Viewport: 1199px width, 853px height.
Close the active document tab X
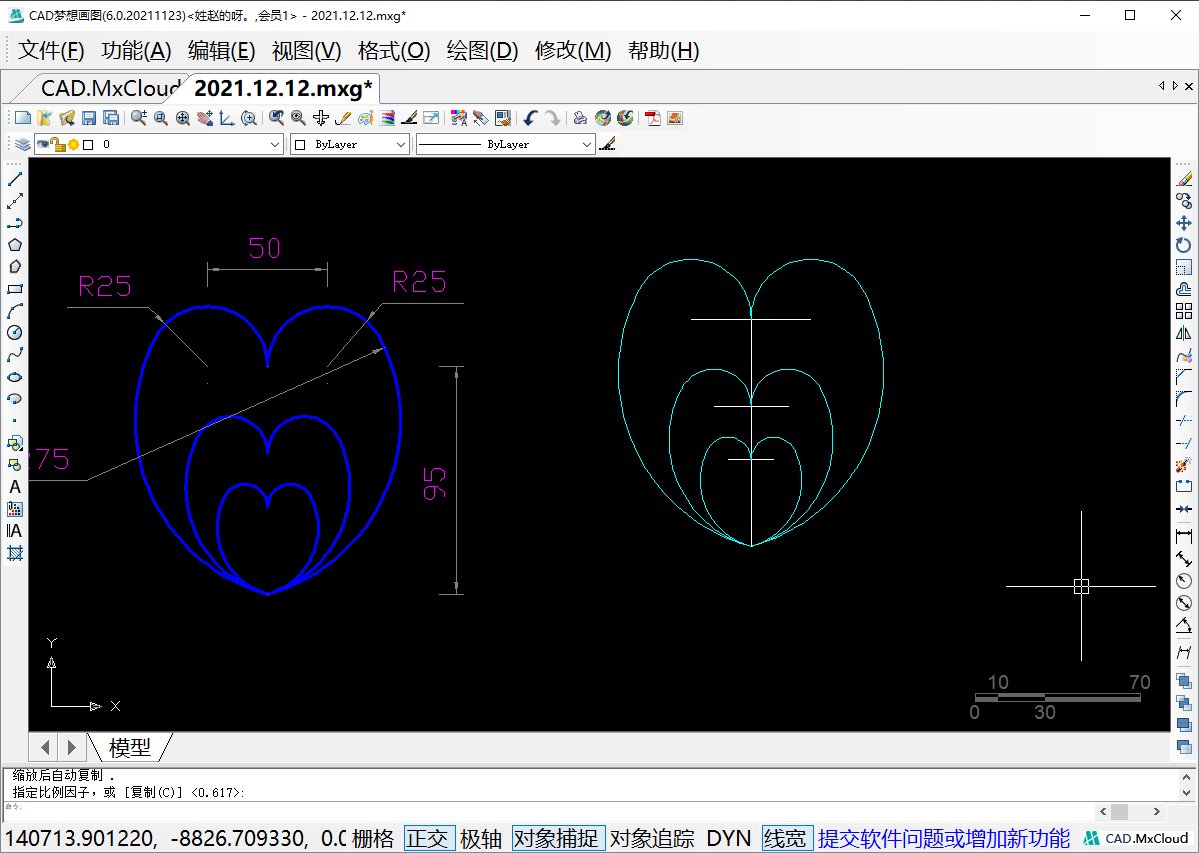(1189, 86)
